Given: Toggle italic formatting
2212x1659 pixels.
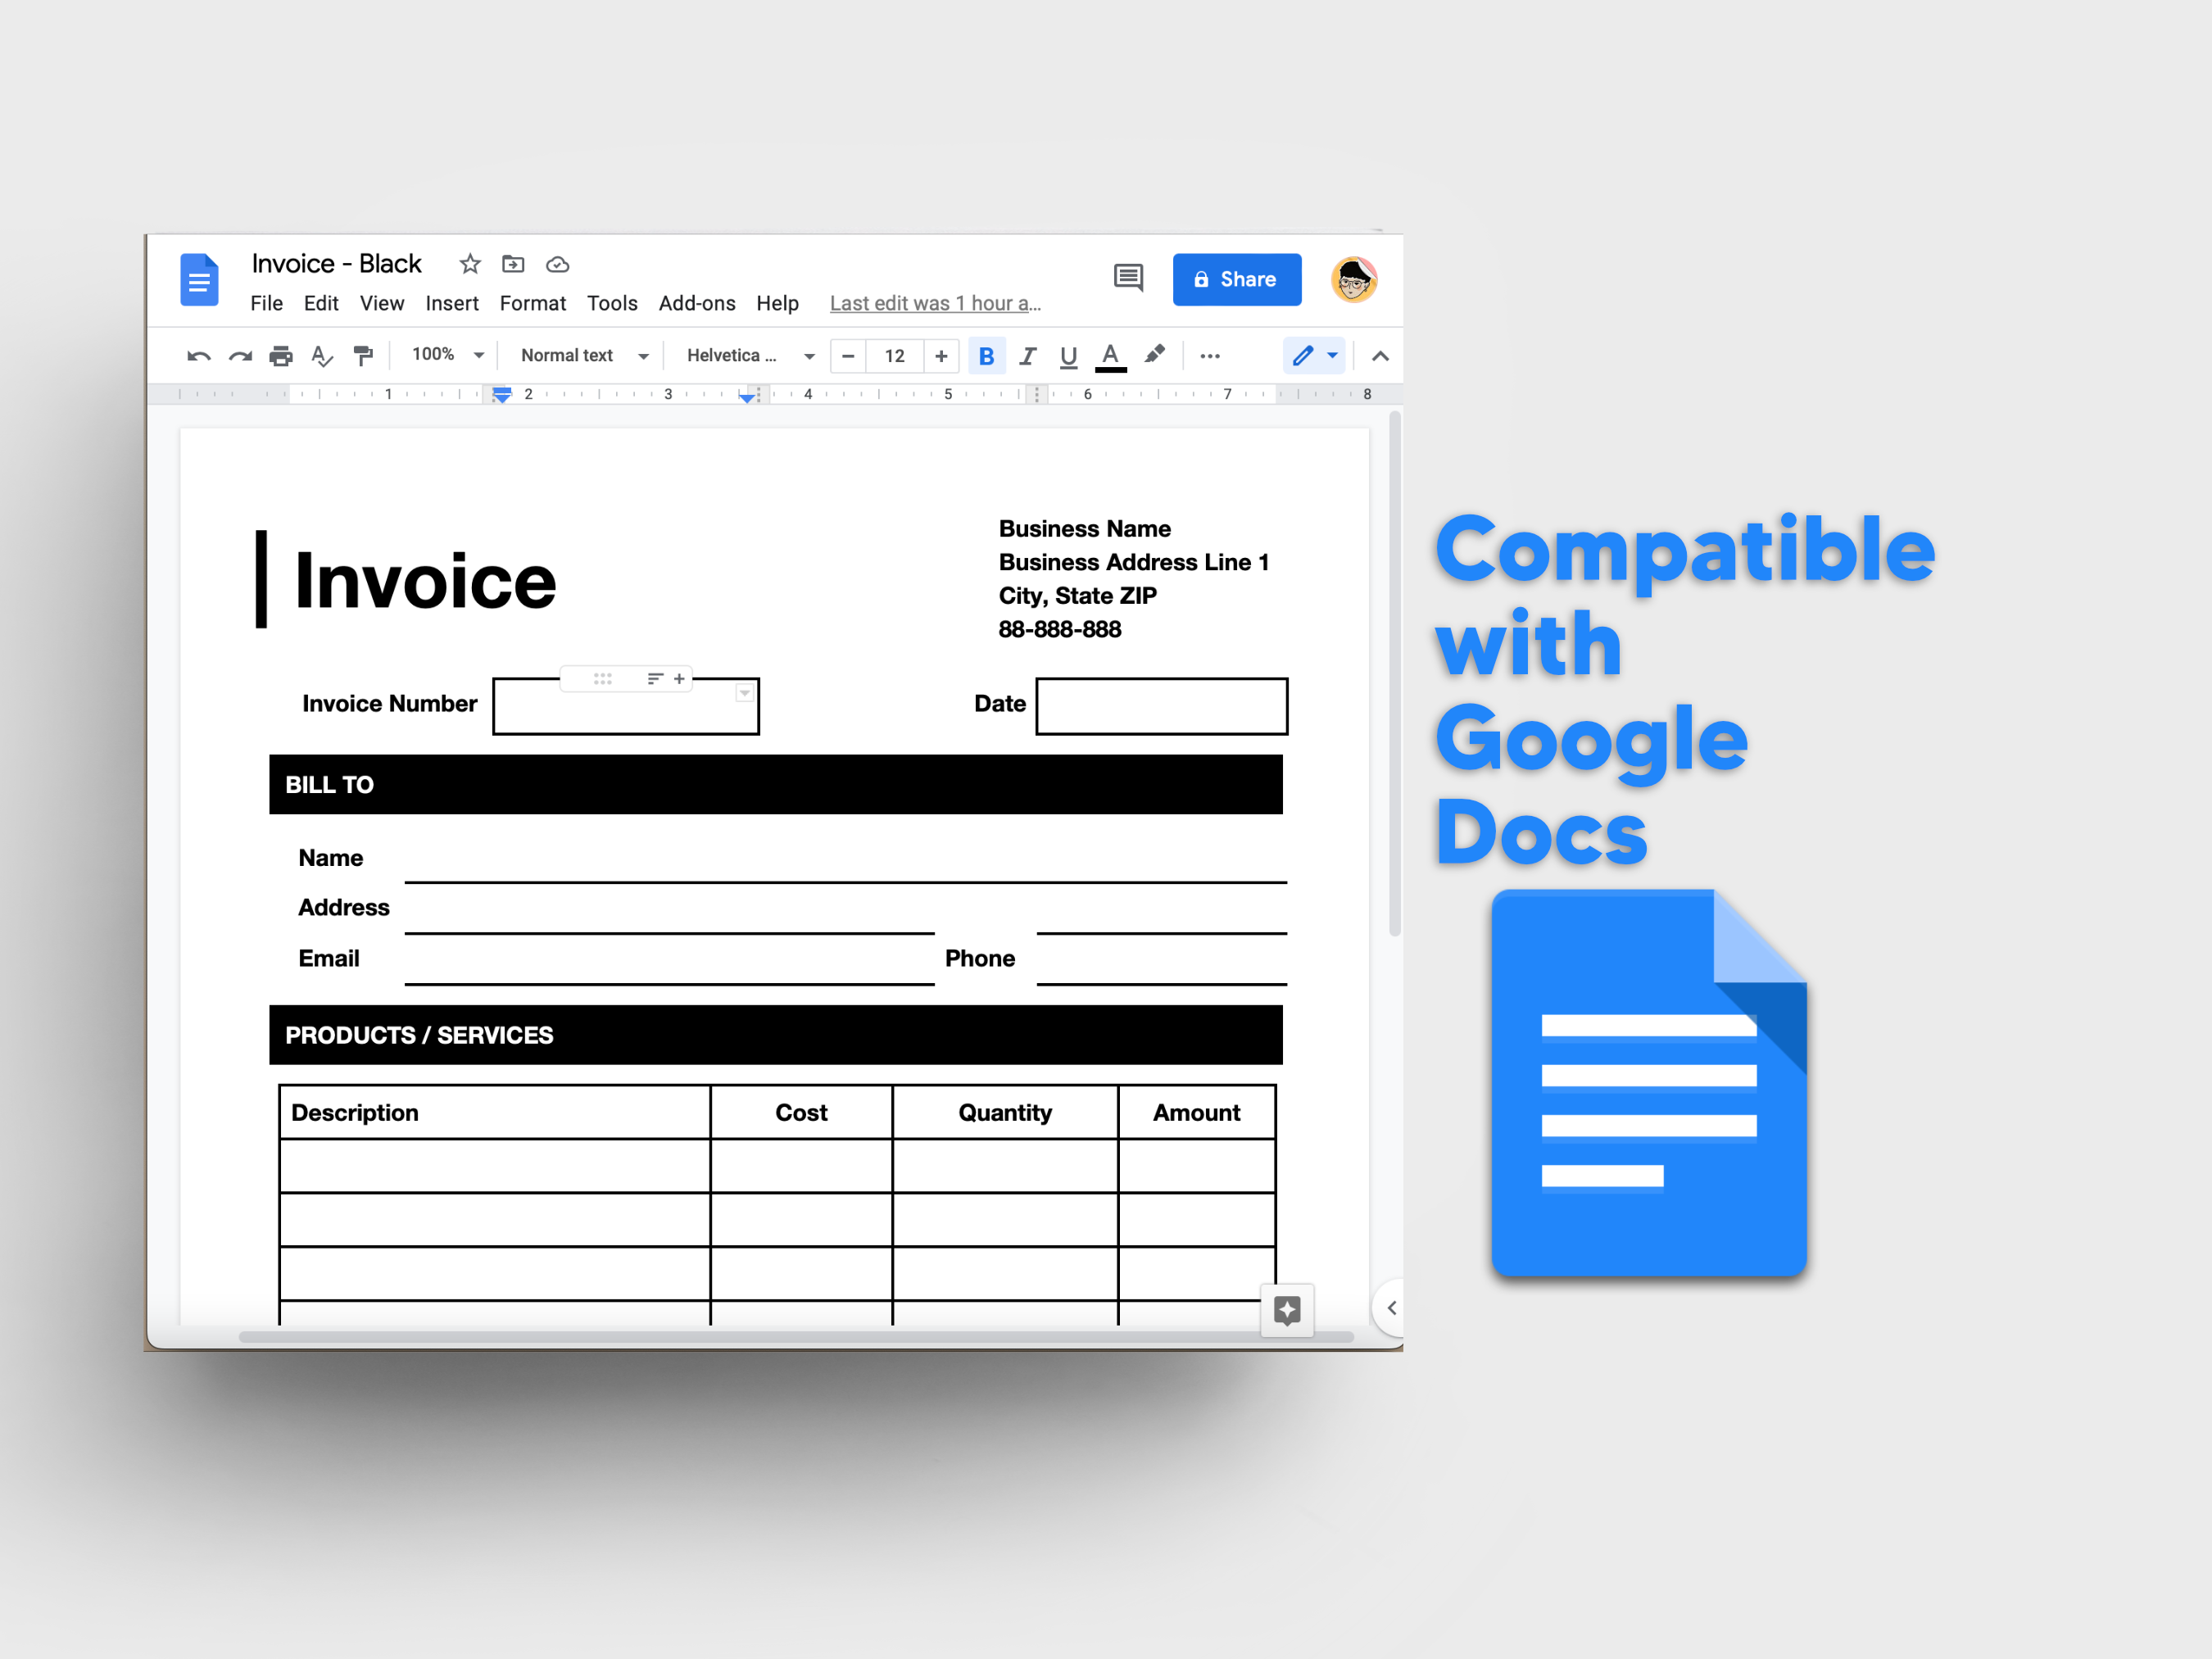Looking at the screenshot, I should [x=1028, y=355].
